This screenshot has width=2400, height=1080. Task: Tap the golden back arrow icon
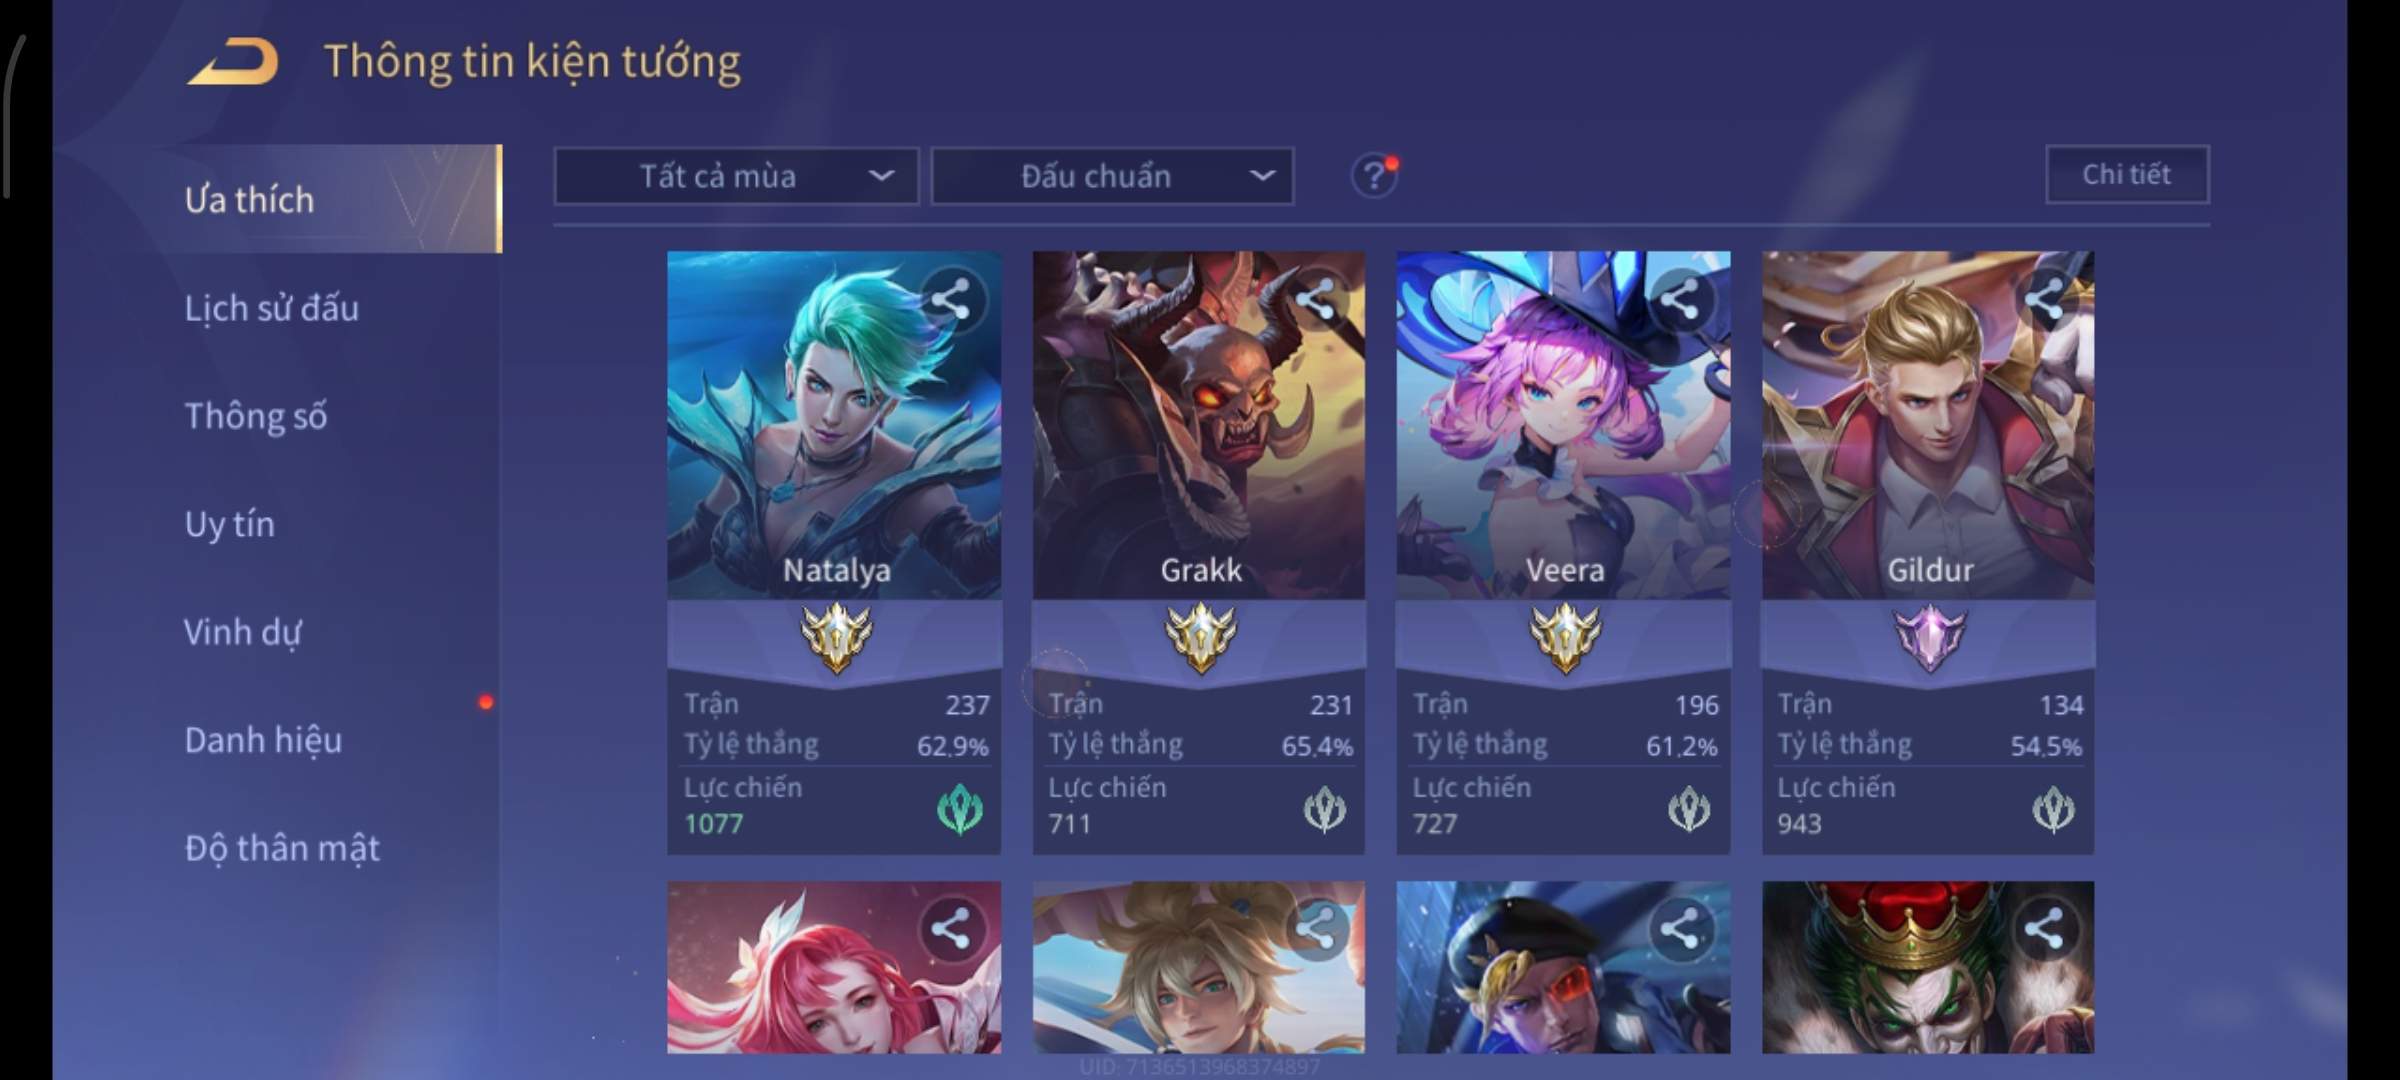232,62
